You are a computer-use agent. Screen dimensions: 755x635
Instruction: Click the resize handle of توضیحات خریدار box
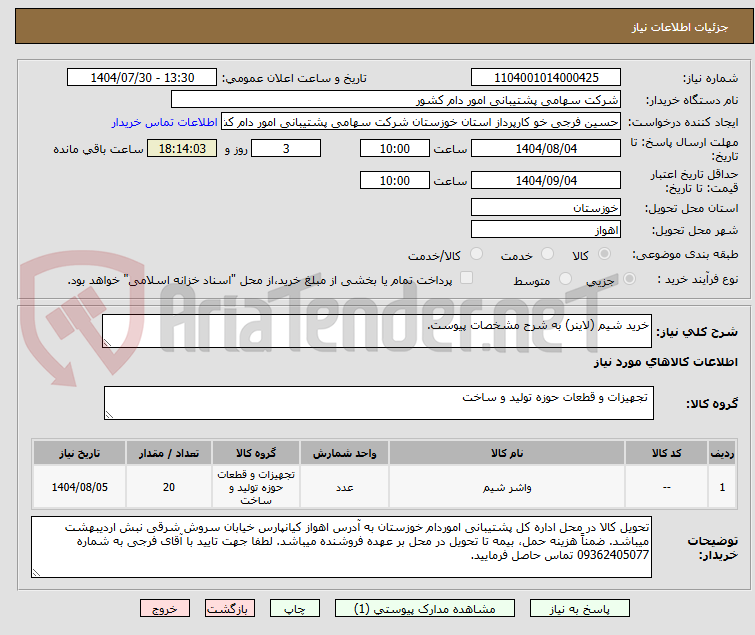36,573
